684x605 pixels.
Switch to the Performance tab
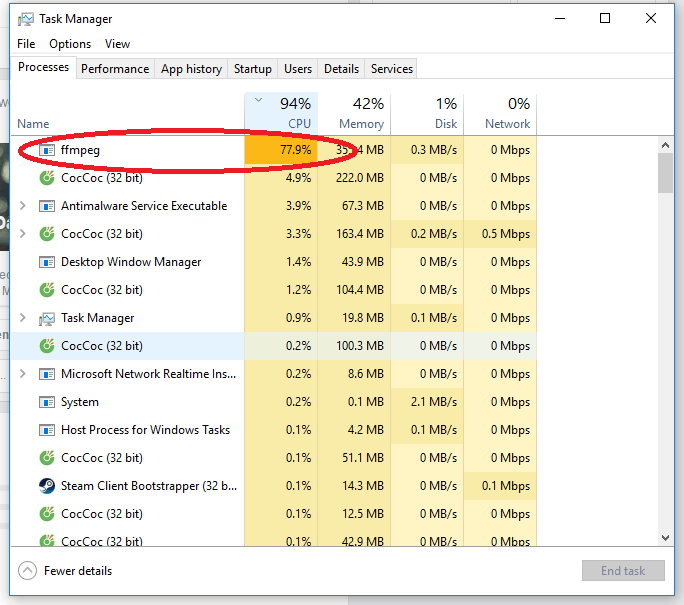pos(115,69)
